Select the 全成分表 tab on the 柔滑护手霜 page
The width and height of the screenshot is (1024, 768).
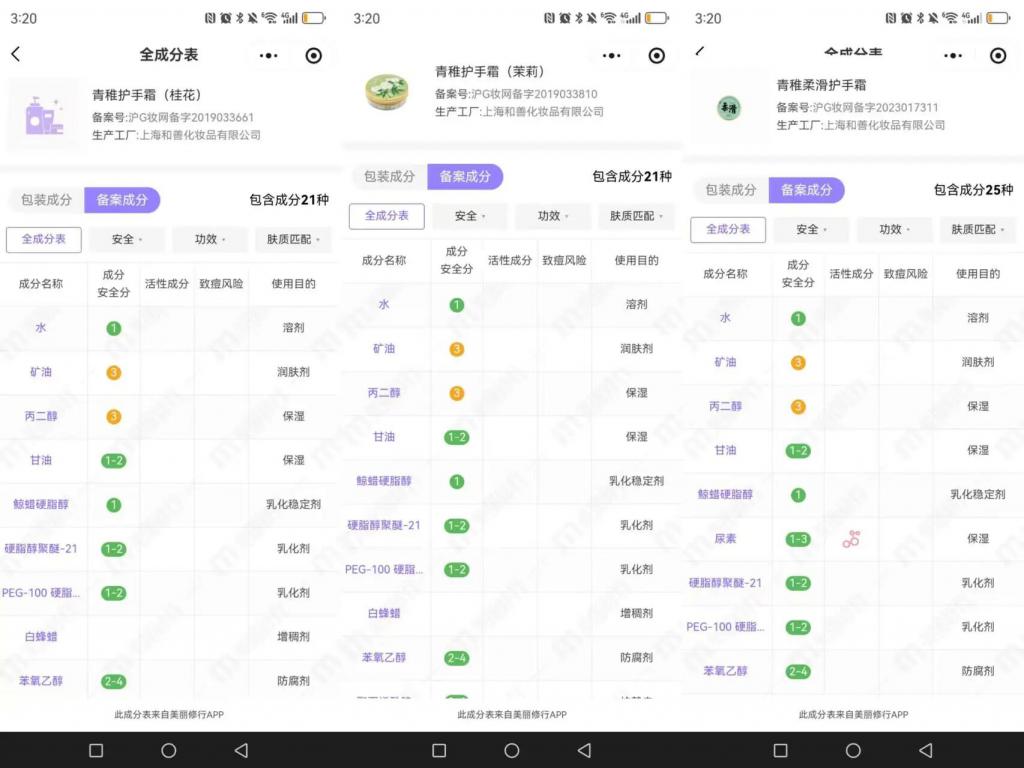[728, 230]
